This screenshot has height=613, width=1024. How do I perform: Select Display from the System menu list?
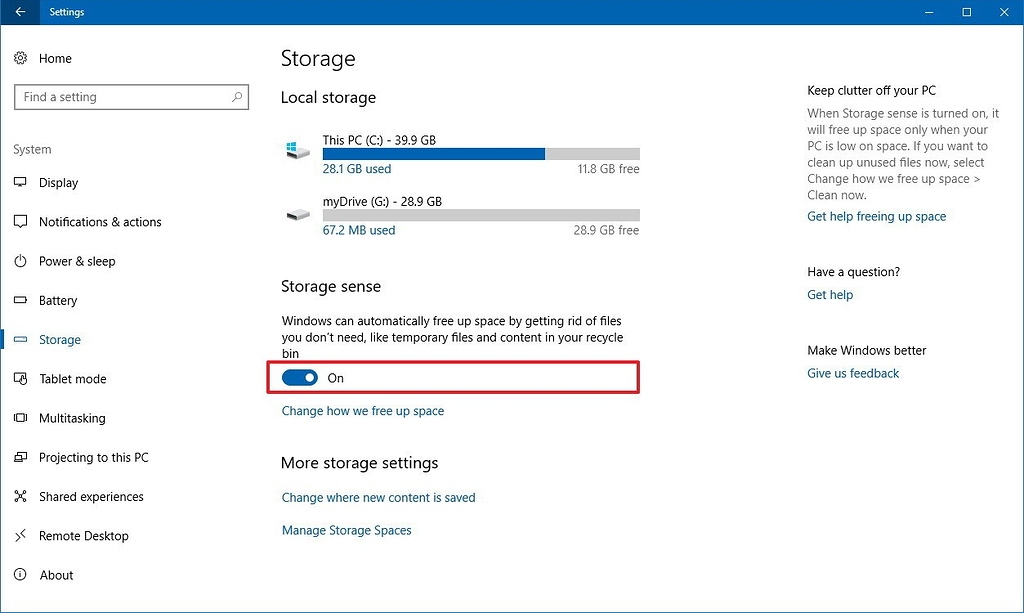[60, 183]
